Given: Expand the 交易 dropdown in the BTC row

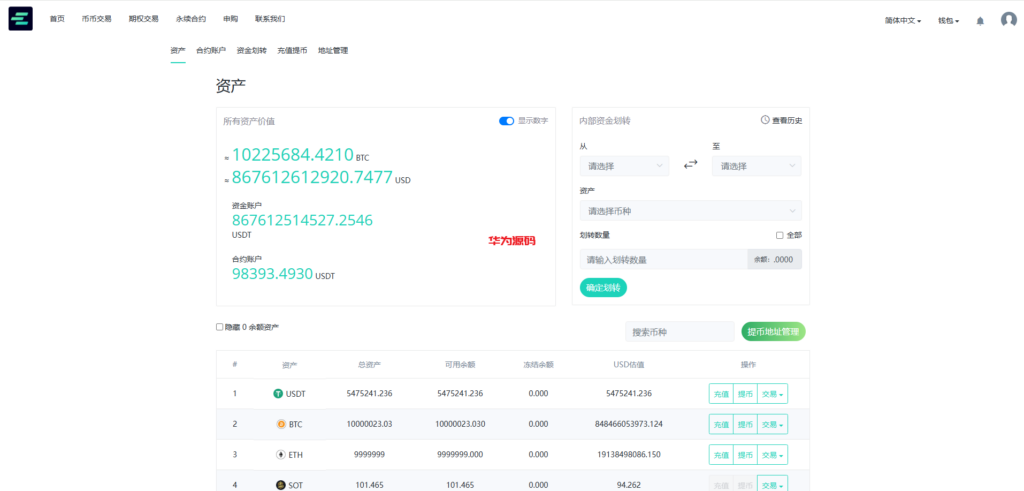Looking at the screenshot, I should pos(773,424).
